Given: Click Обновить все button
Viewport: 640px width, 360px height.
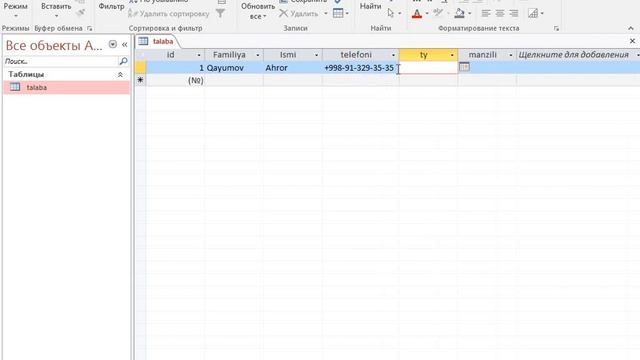Looking at the screenshot, I should click(258, 11).
